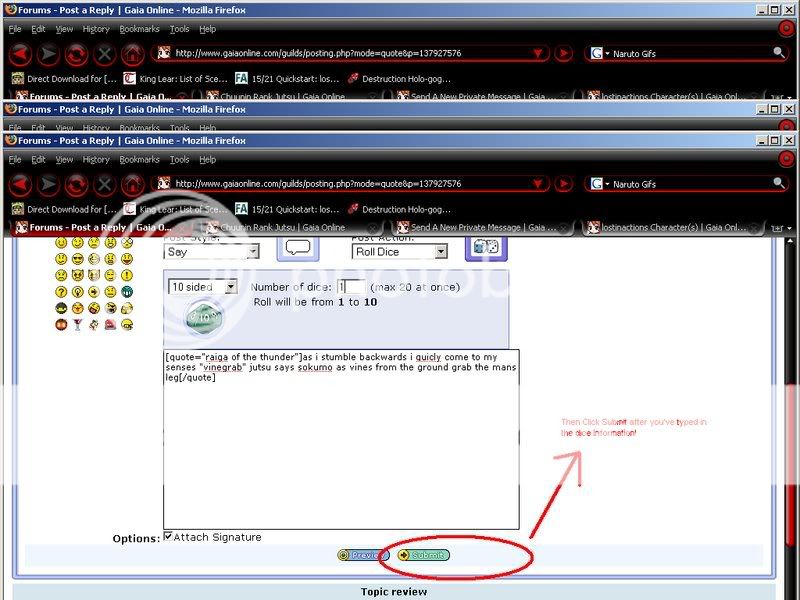Toggle the Attach Signature checkbox
The width and height of the screenshot is (800, 600).
pyautogui.click(x=168, y=537)
